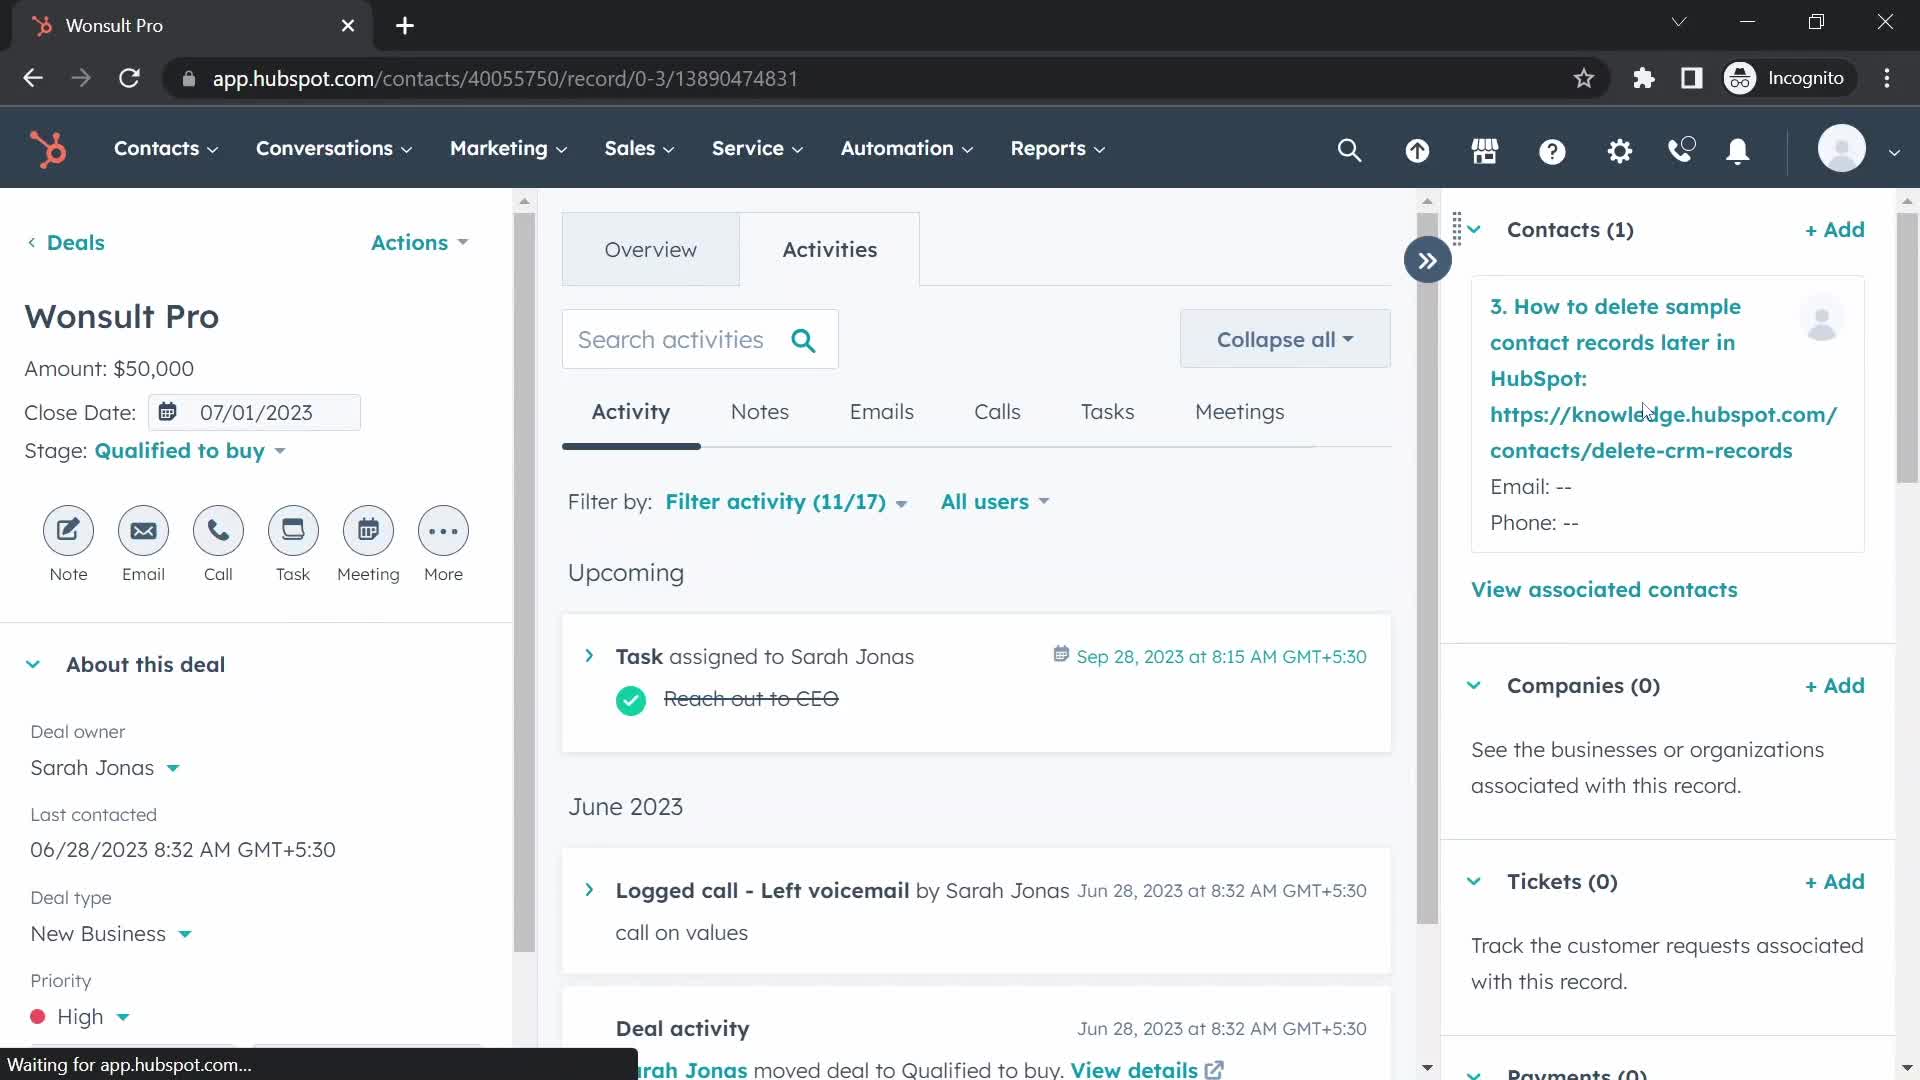Show the Calls activity tab
This screenshot has width=1920, height=1080.
click(997, 412)
